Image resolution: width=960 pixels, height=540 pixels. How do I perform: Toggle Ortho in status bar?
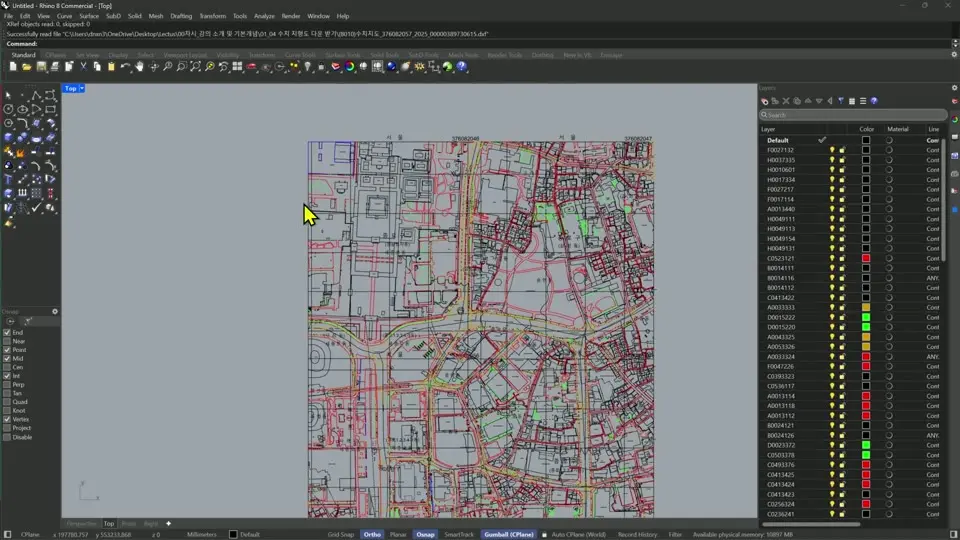372,534
